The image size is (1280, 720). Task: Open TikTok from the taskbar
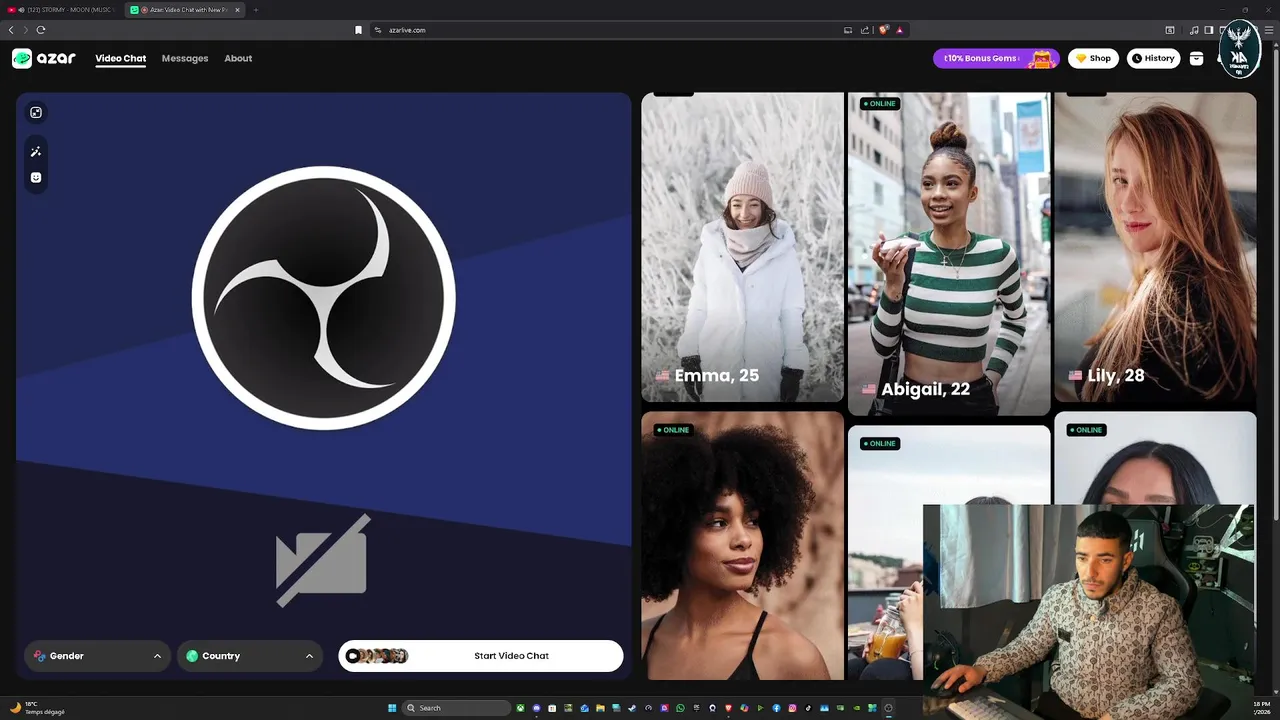tap(808, 708)
